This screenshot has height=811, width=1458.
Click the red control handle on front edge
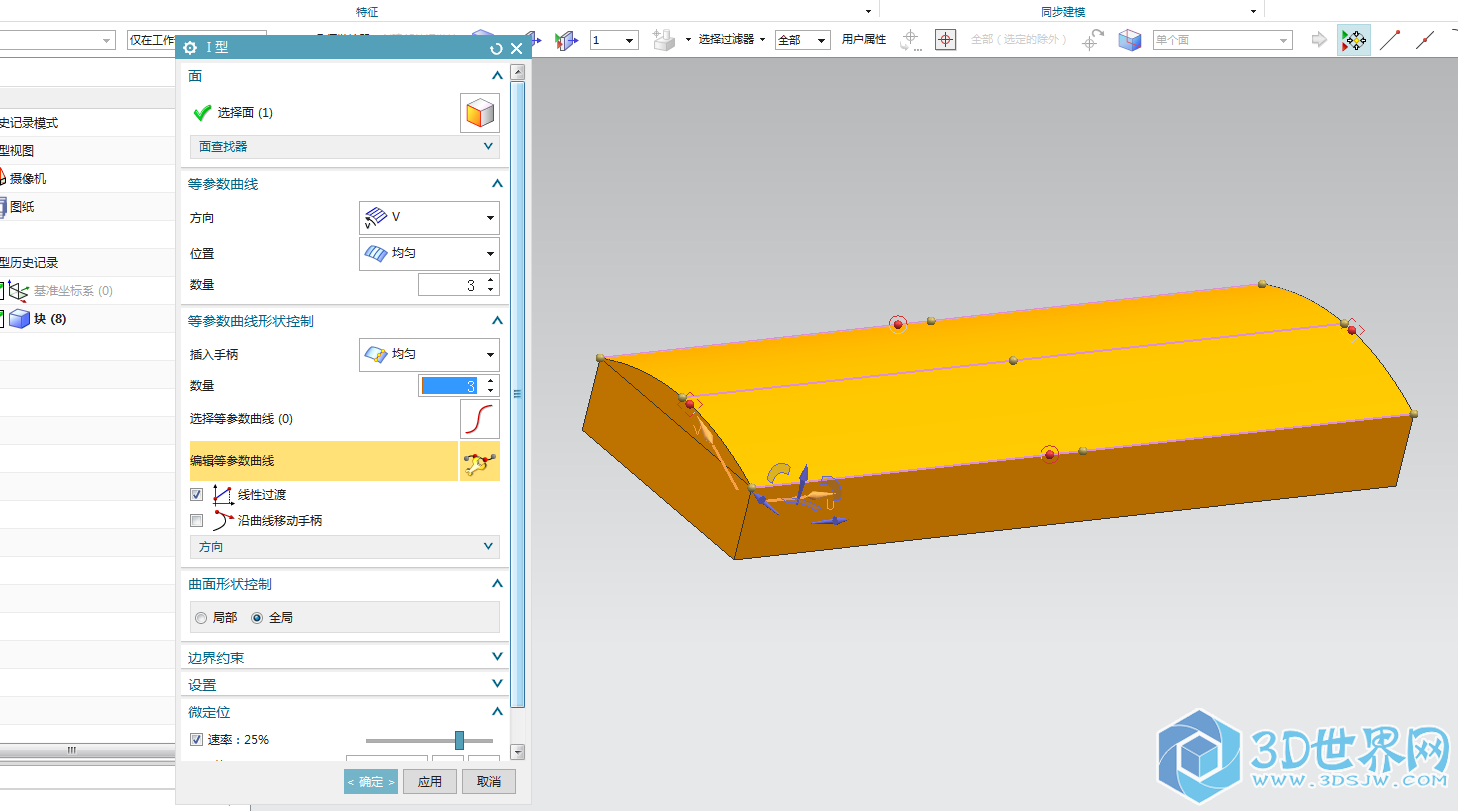click(x=1049, y=455)
